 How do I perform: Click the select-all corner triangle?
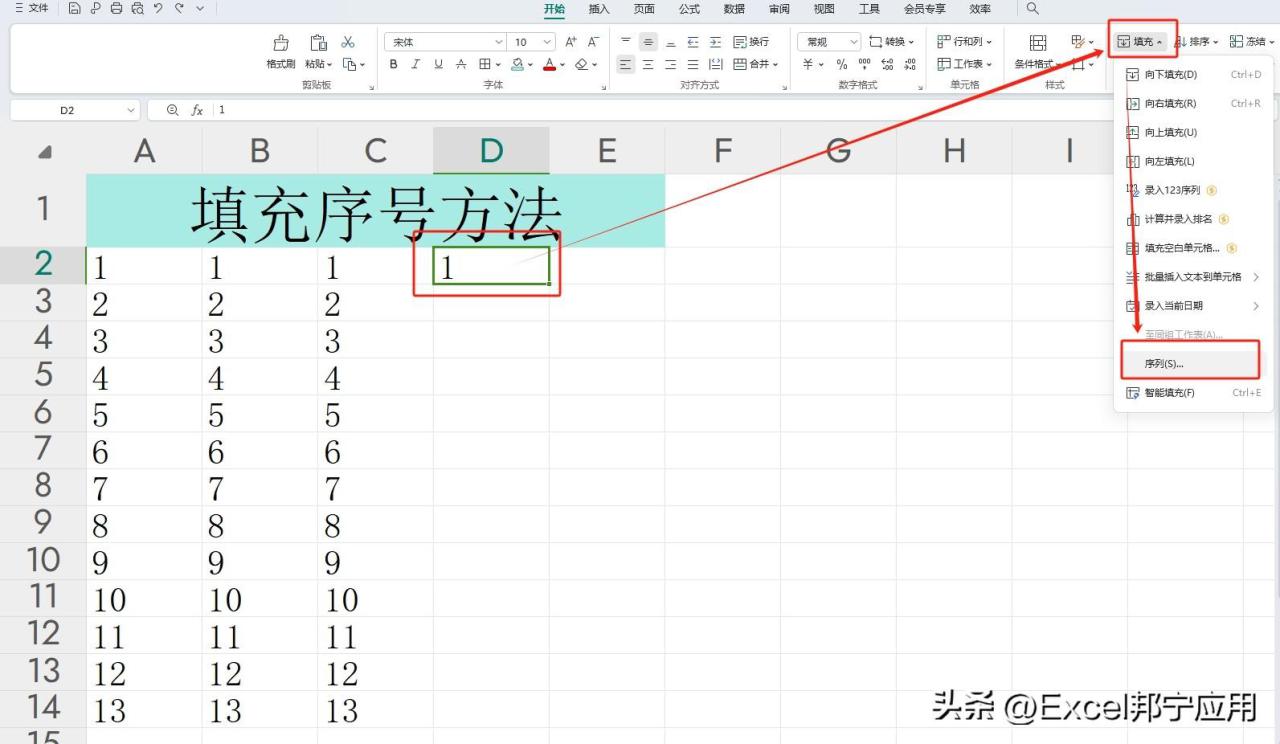coord(44,152)
